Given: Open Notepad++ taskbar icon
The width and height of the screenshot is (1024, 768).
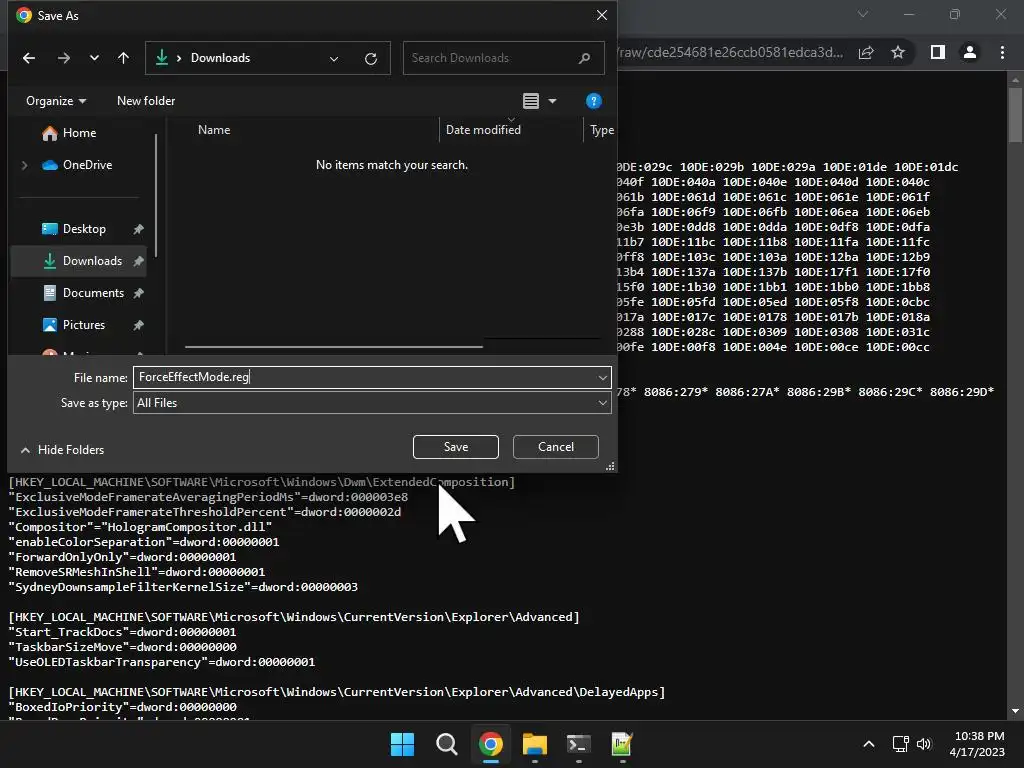Looking at the screenshot, I should pos(622,744).
